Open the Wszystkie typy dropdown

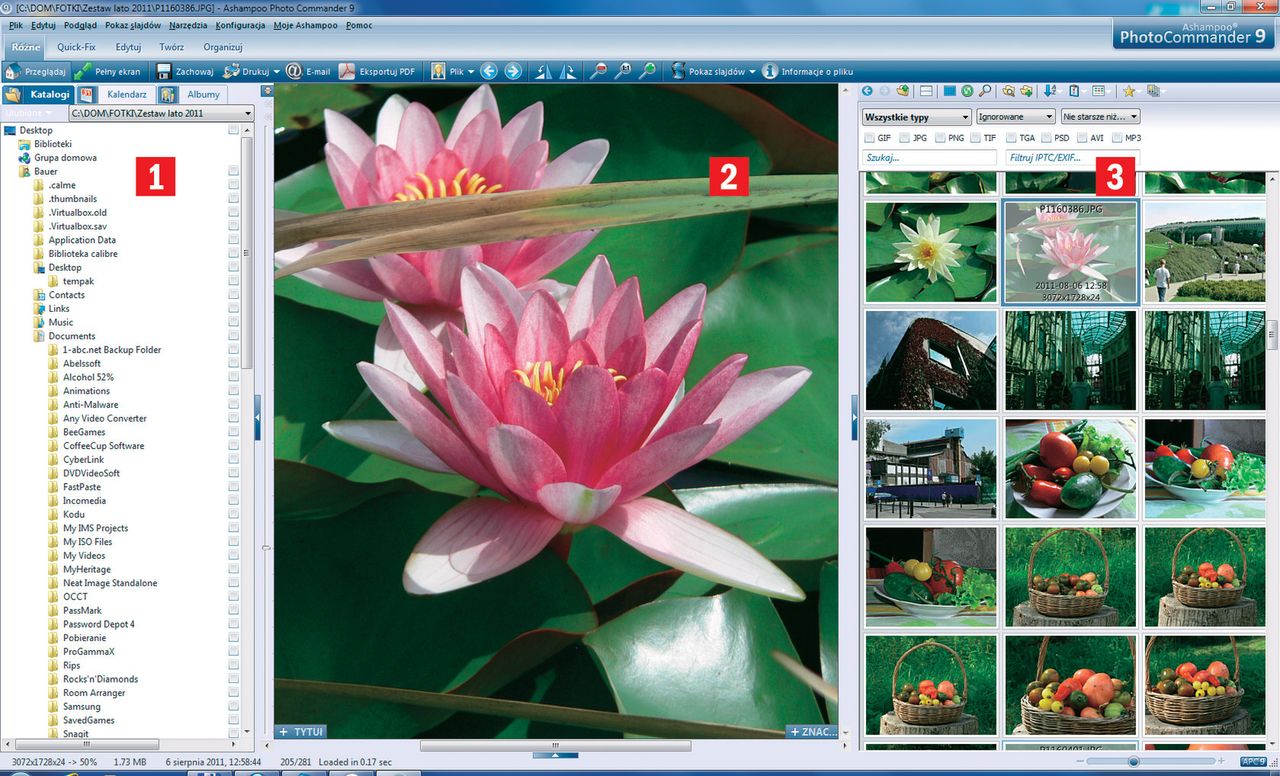(916, 117)
